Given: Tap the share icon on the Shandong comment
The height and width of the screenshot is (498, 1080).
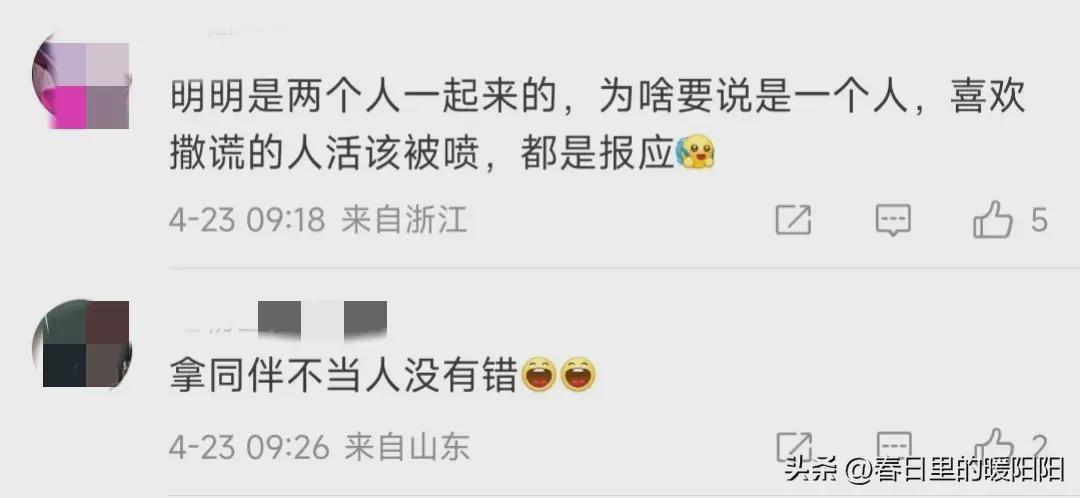Looking at the screenshot, I should point(793,444).
